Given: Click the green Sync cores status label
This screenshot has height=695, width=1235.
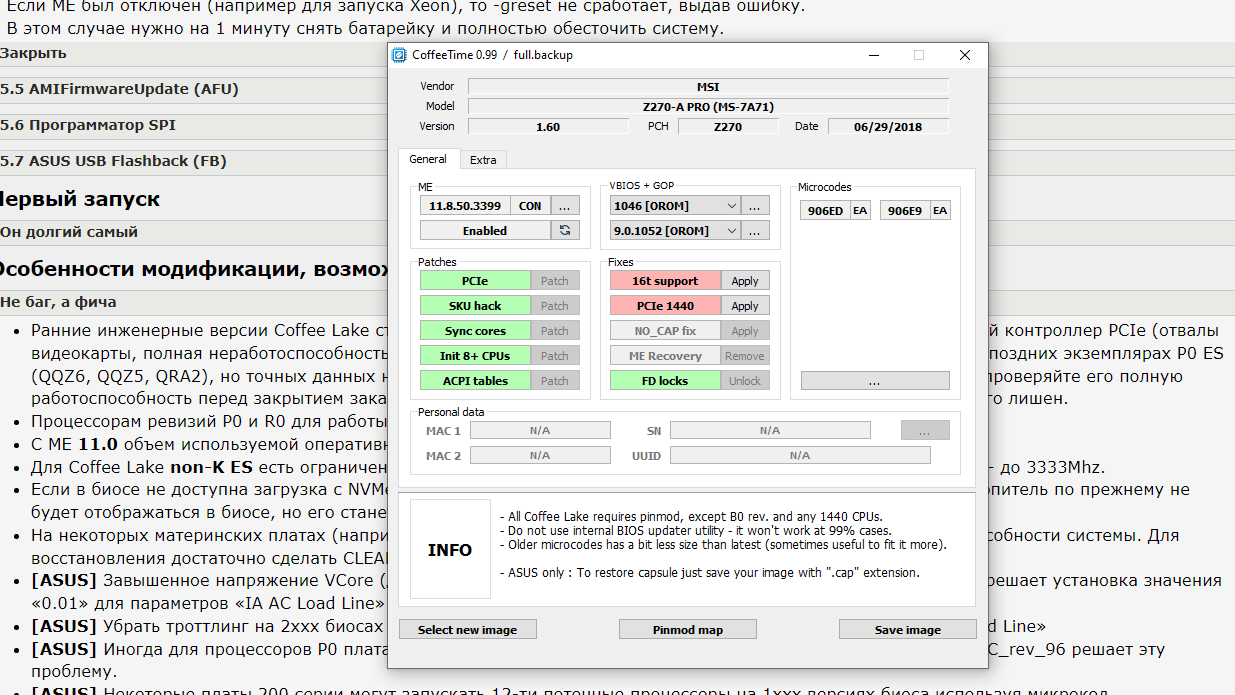Looking at the screenshot, I should [x=475, y=331].
